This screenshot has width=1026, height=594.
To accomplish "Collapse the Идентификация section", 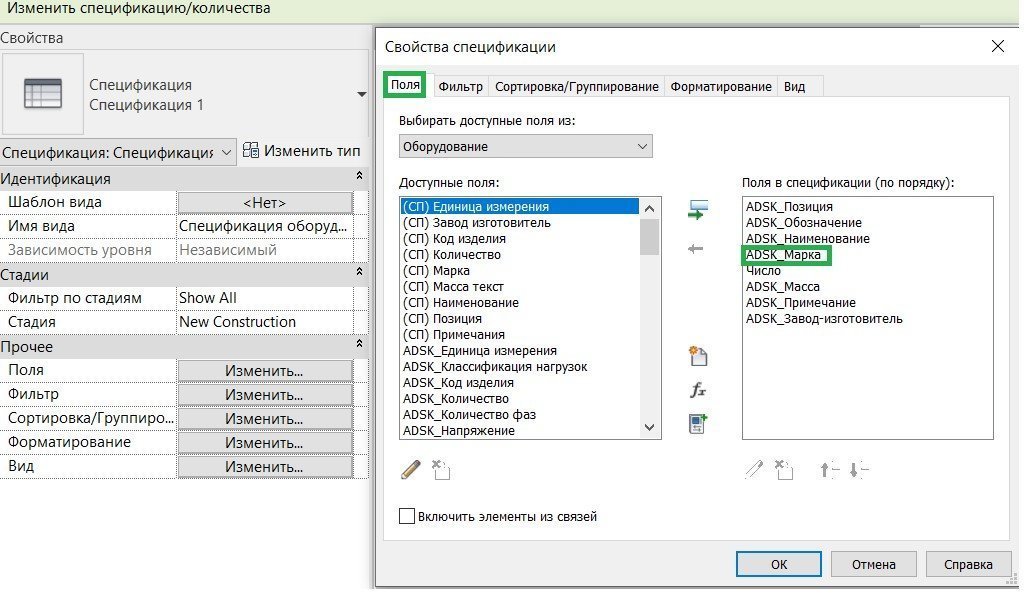I will click(359, 178).
